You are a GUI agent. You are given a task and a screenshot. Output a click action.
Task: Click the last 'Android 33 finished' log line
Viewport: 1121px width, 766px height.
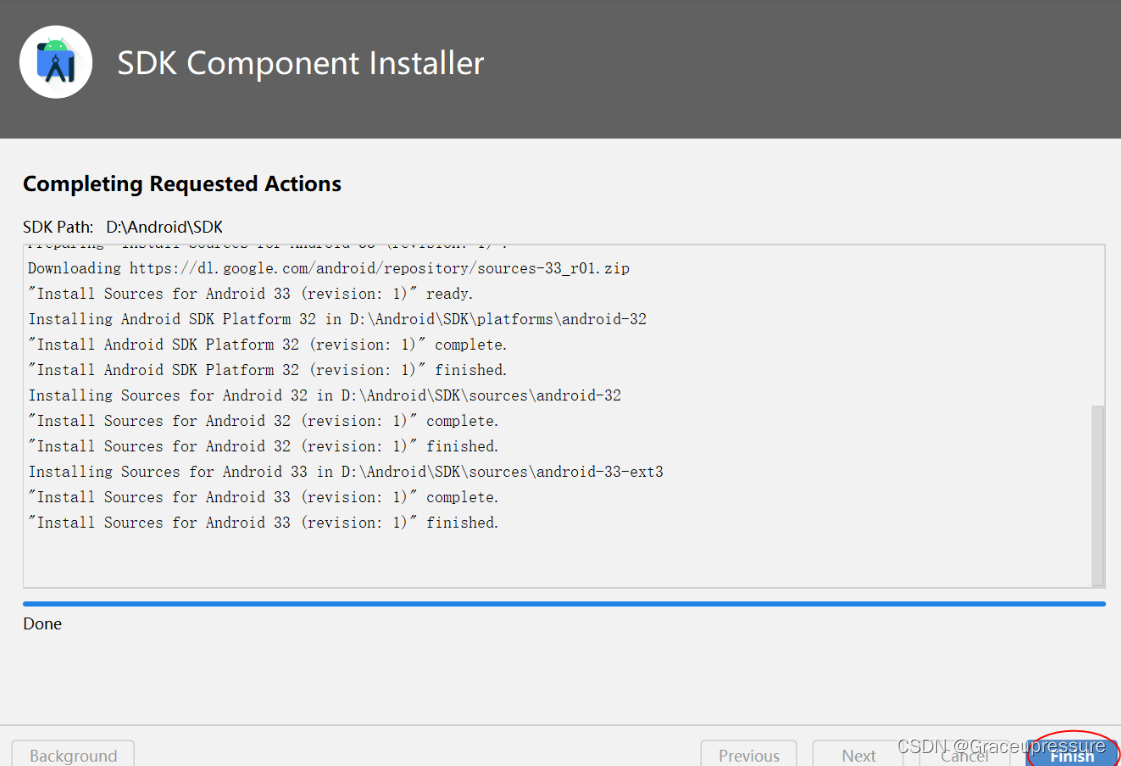263,523
